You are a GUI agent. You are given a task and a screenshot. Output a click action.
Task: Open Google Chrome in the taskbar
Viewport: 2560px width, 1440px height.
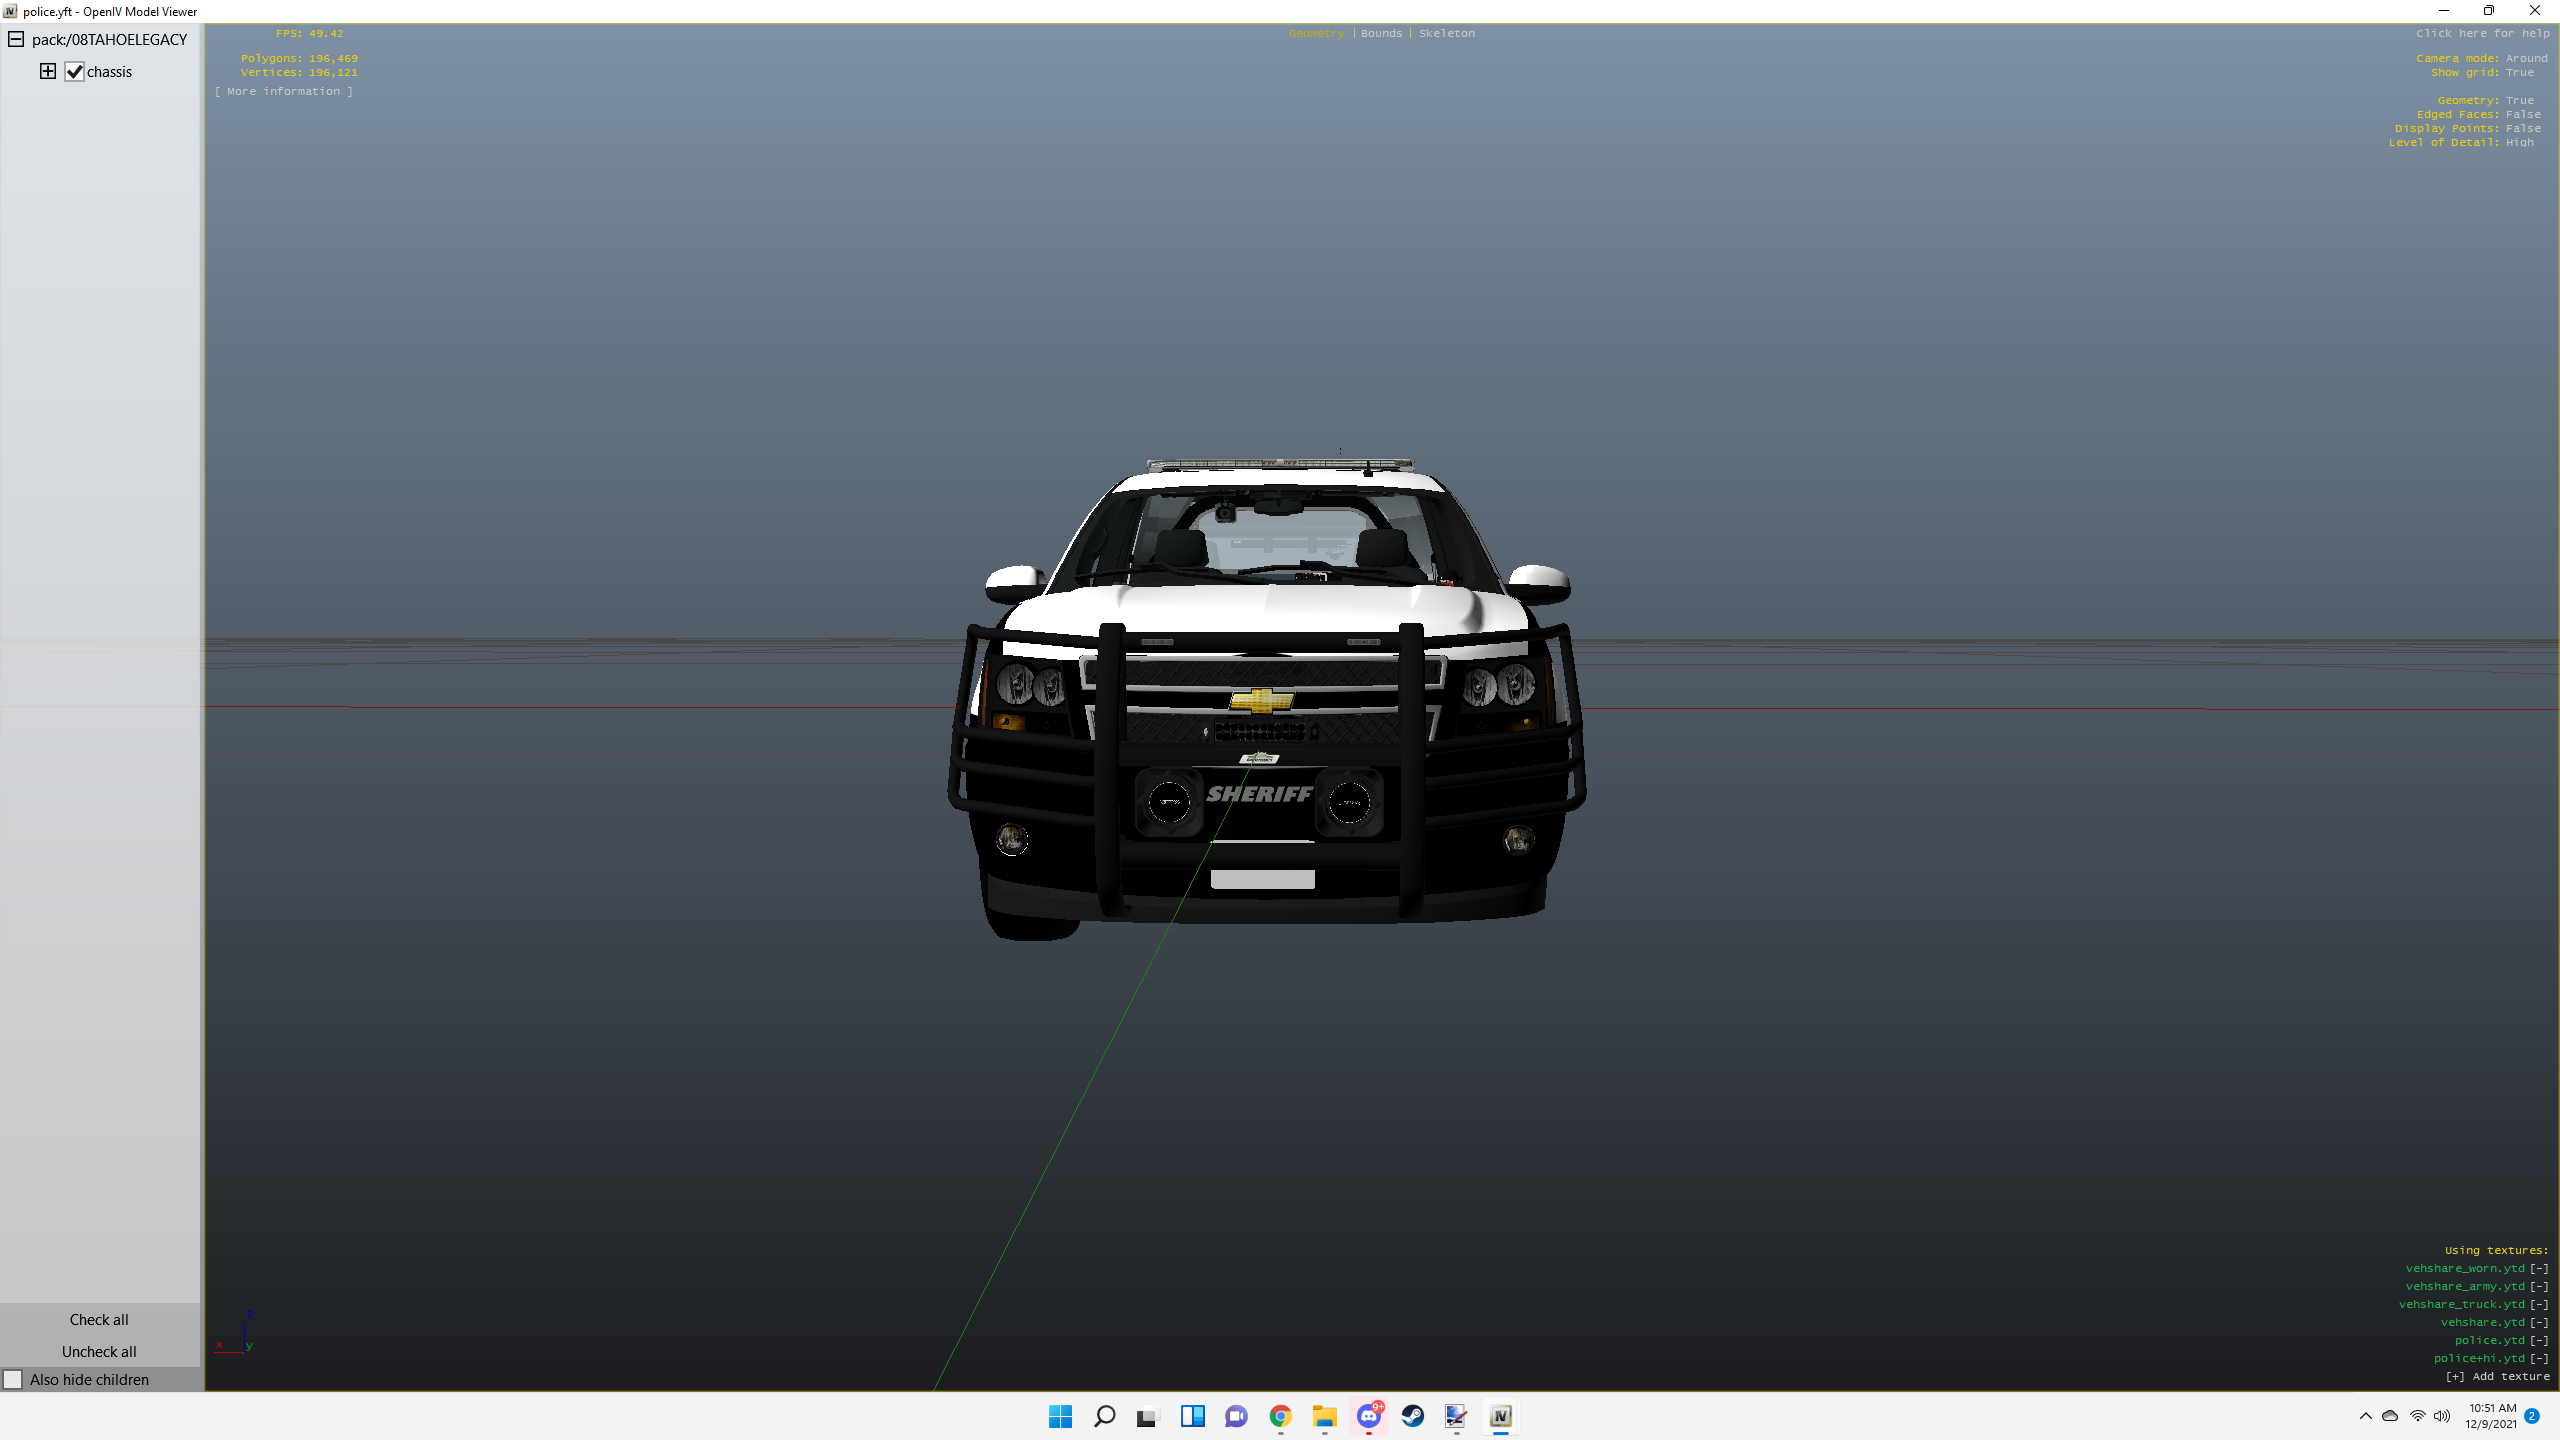coord(1280,1416)
